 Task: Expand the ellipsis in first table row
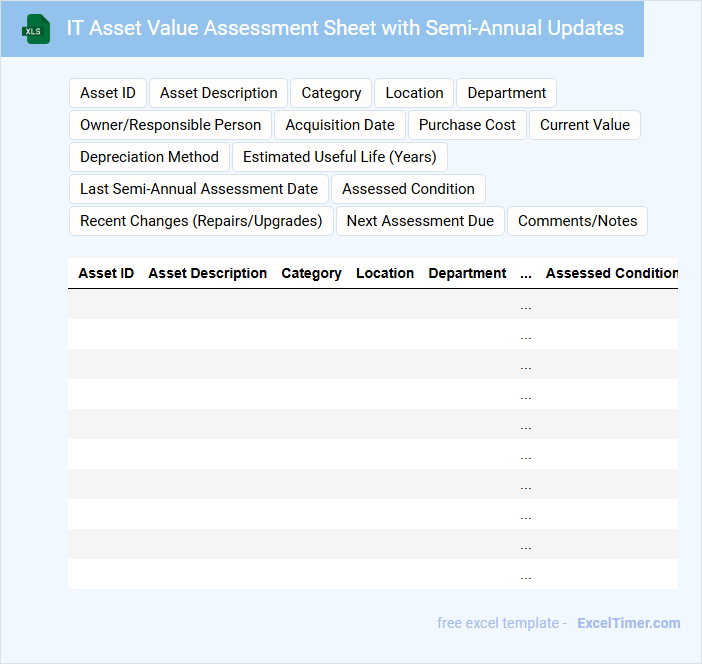tap(526, 305)
